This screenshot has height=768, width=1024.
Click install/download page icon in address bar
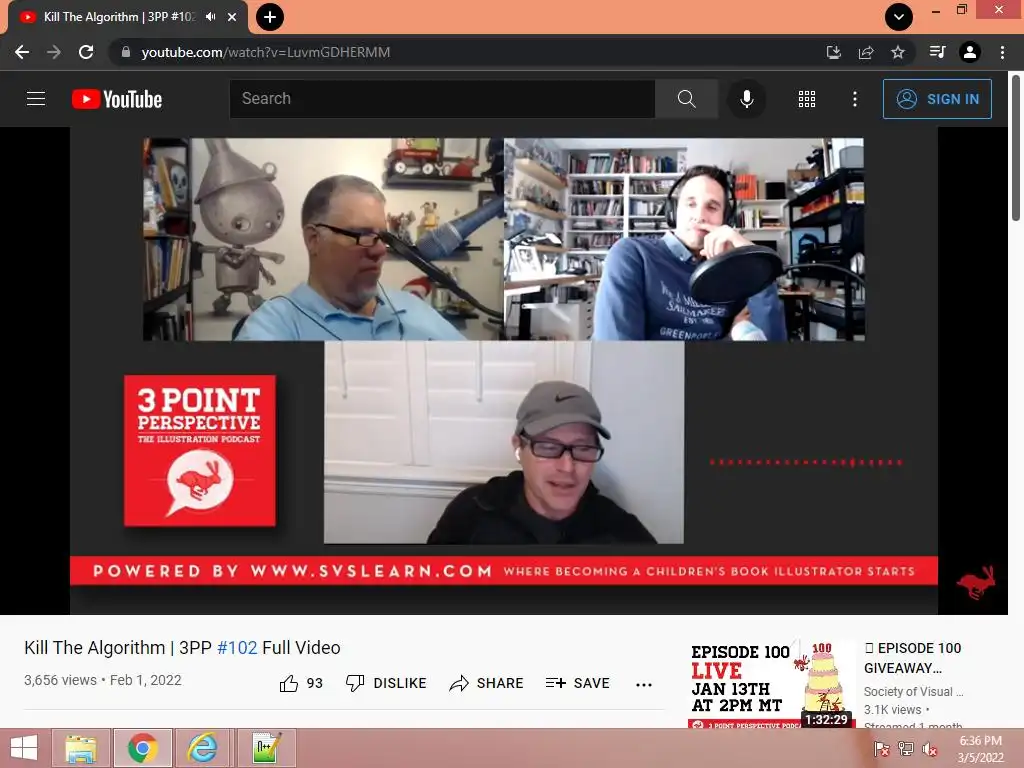point(833,52)
